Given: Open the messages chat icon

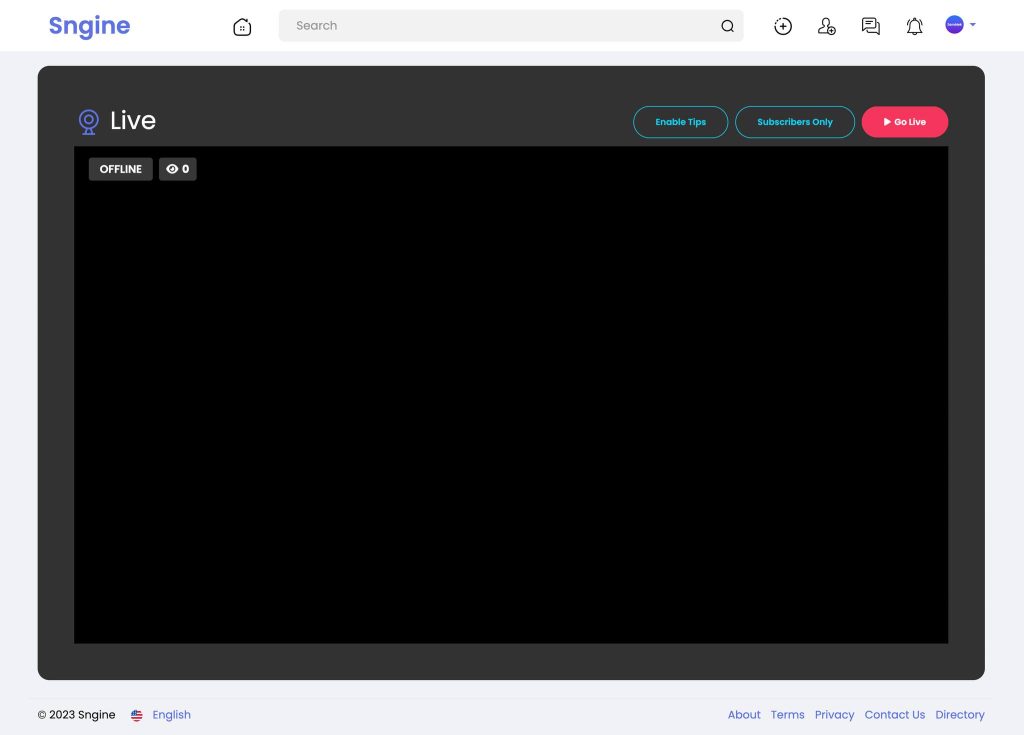Looking at the screenshot, I should click(871, 26).
